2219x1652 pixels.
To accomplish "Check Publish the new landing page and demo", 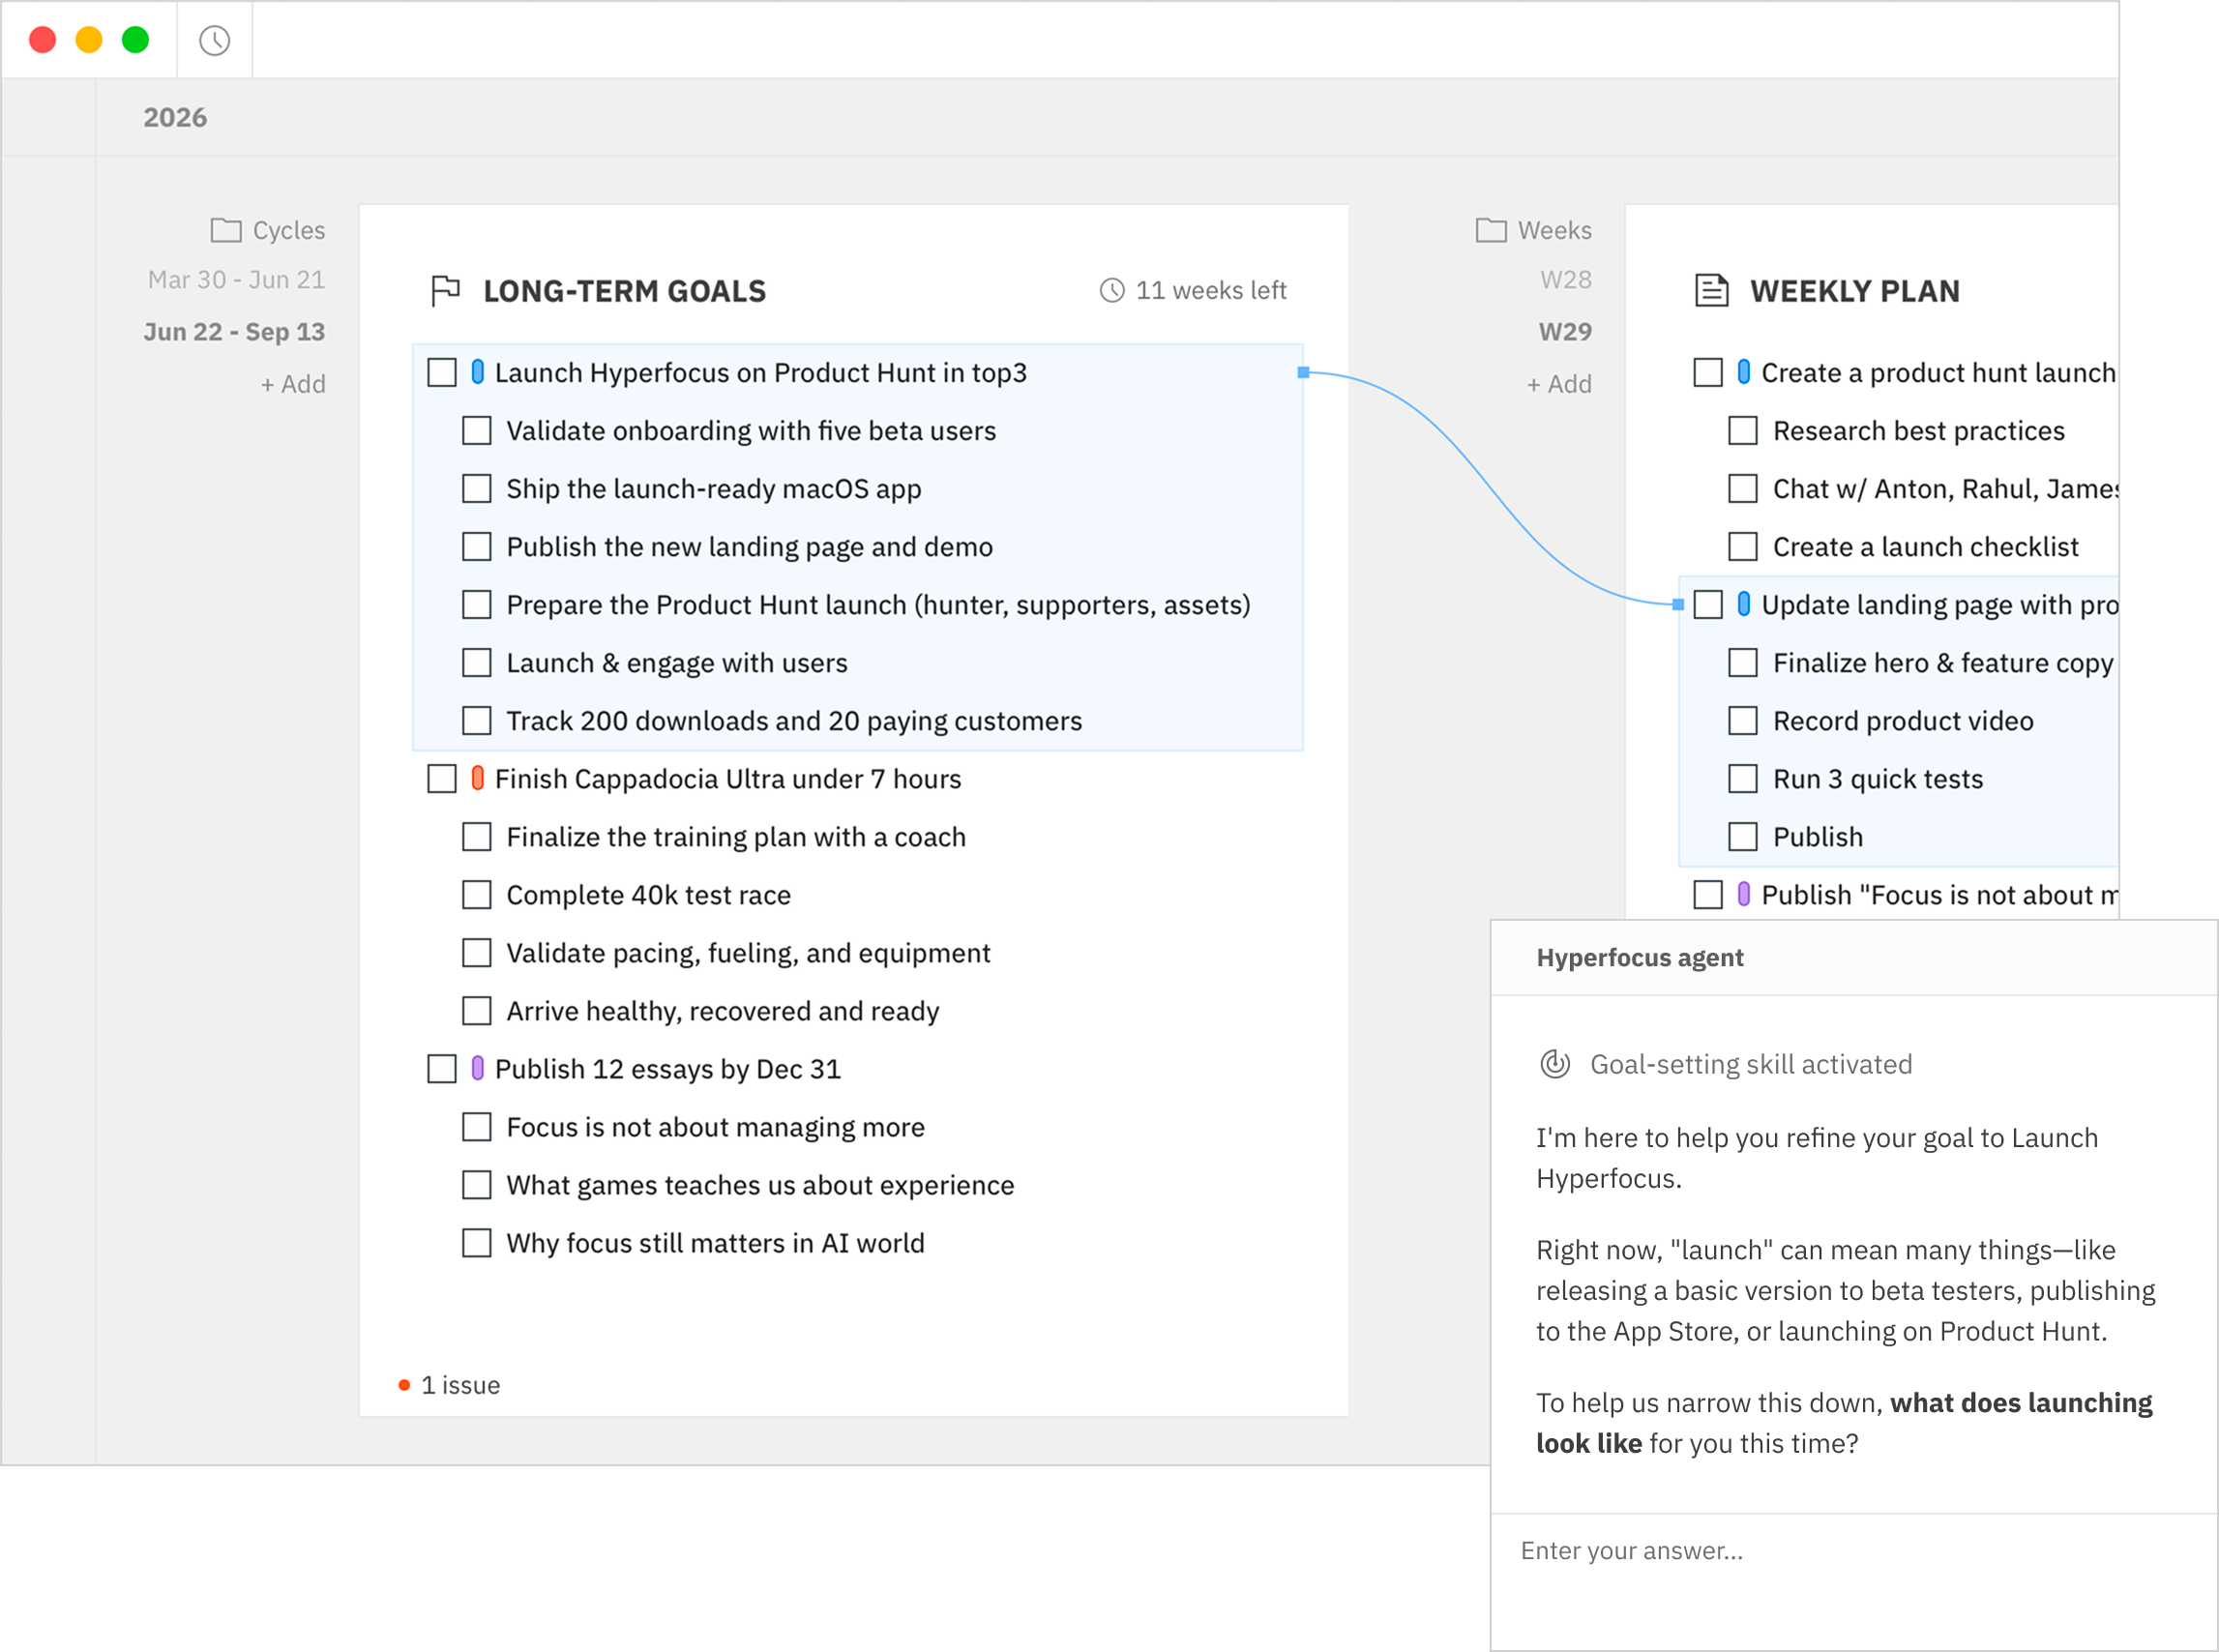I will (x=477, y=546).
